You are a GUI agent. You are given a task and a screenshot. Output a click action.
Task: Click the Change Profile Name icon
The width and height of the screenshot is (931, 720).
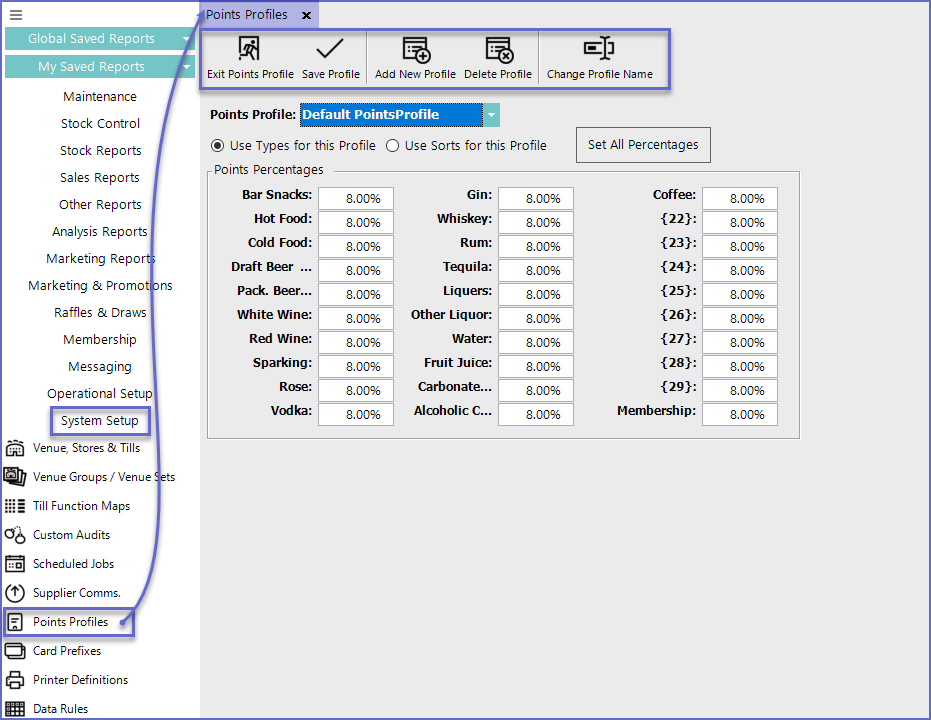coord(599,50)
